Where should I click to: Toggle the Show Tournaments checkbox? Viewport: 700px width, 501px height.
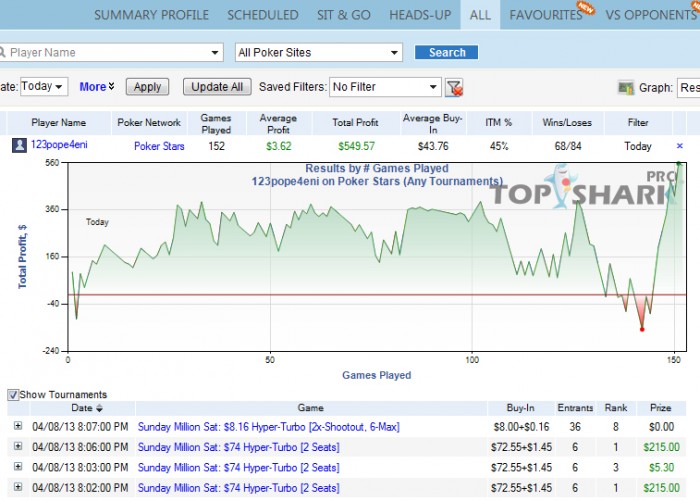[13, 395]
